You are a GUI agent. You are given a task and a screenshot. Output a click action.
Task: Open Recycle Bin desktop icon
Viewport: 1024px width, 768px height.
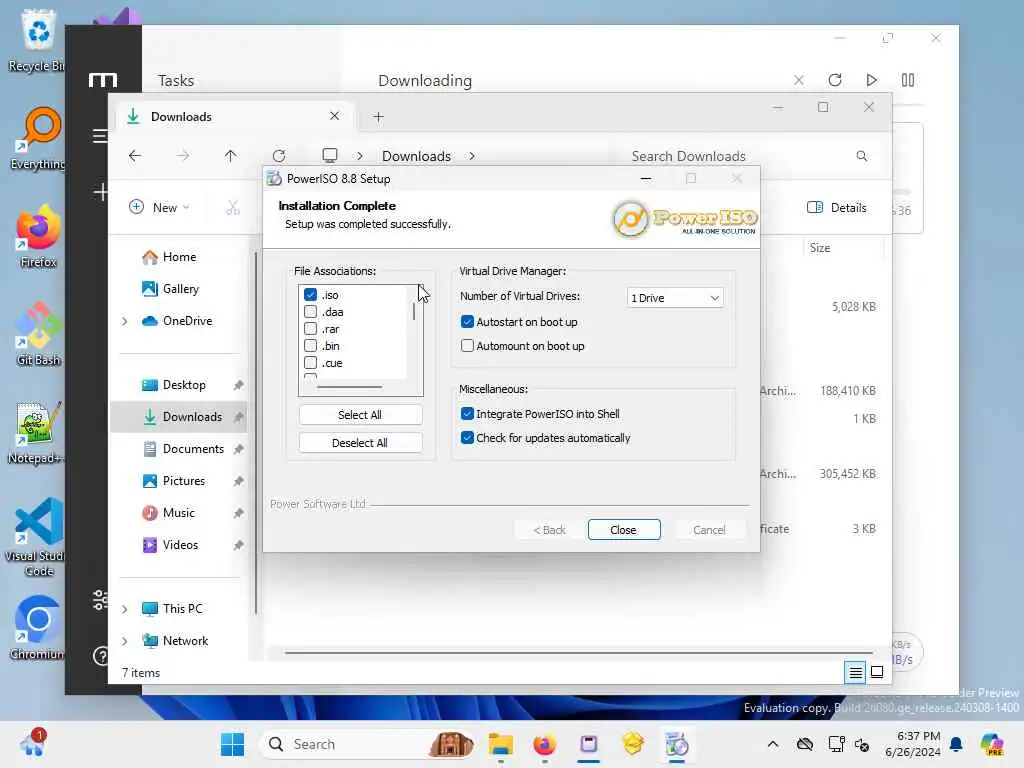coord(38,39)
